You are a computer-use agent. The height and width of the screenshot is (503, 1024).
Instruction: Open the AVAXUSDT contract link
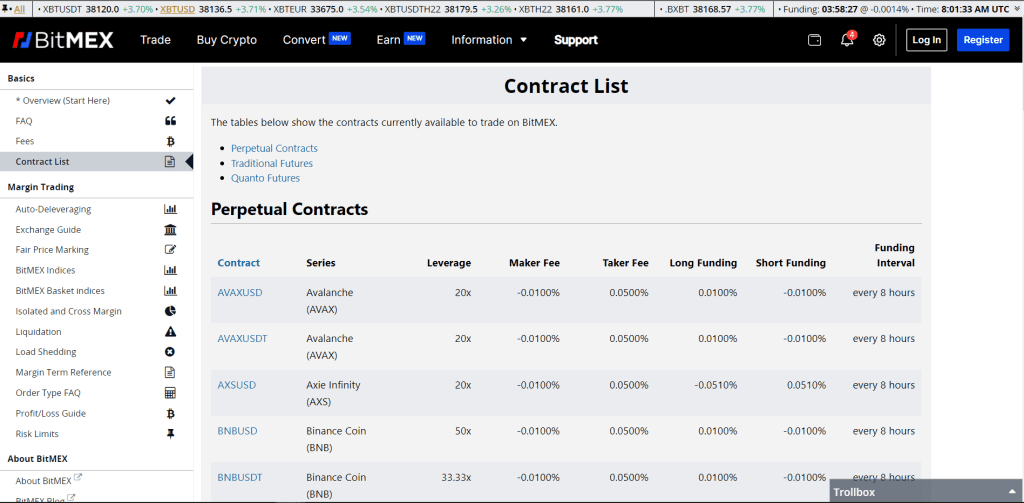242,338
